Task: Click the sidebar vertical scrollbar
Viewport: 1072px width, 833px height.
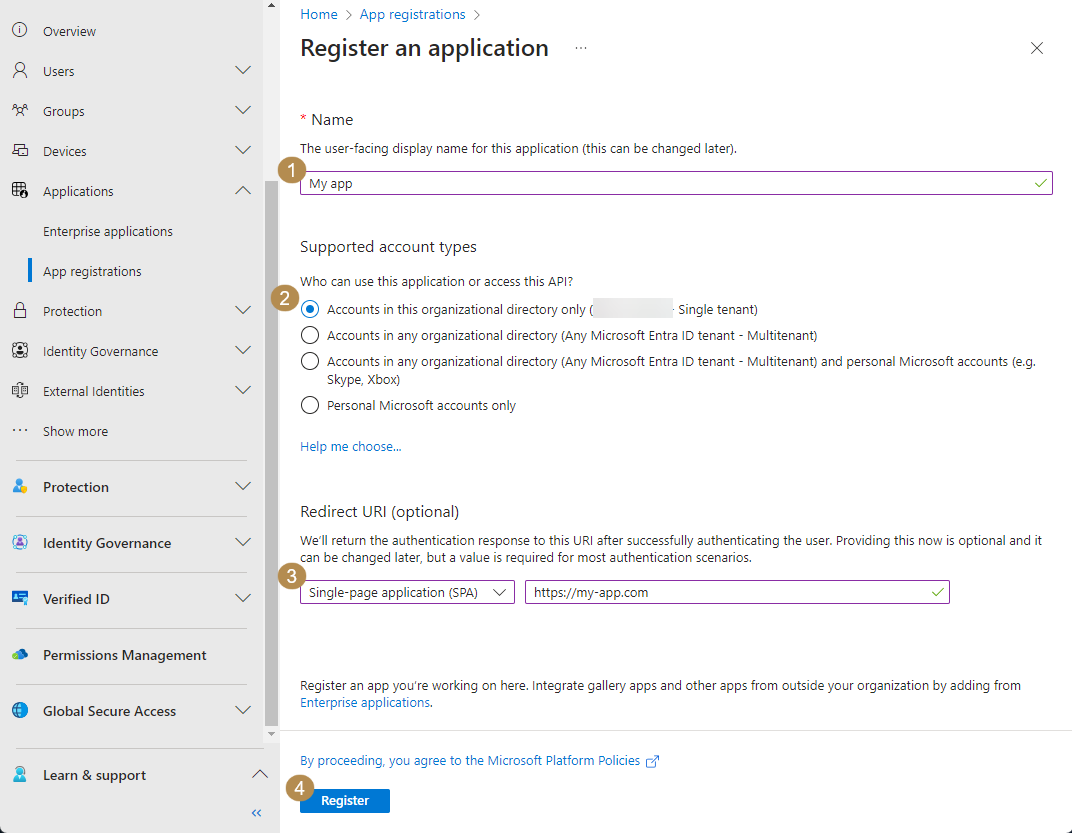Action: (271, 450)
